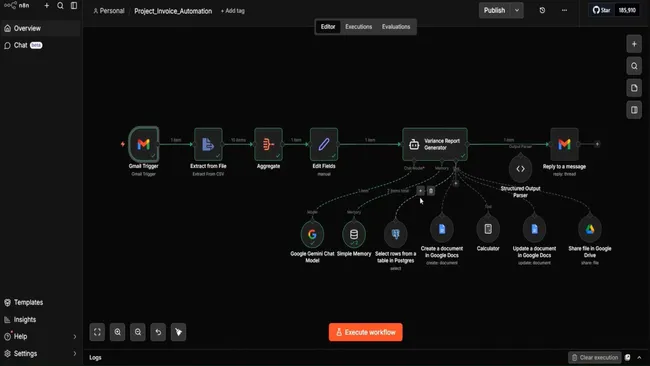Click the logs pop-out icon beside Clear execution

pyautogui.click(x=628, y=357)
